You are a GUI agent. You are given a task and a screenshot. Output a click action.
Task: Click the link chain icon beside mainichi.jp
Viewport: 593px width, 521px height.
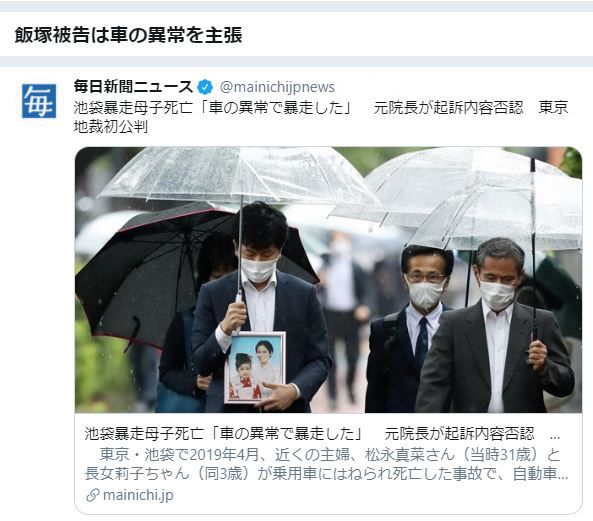[93, 495]
